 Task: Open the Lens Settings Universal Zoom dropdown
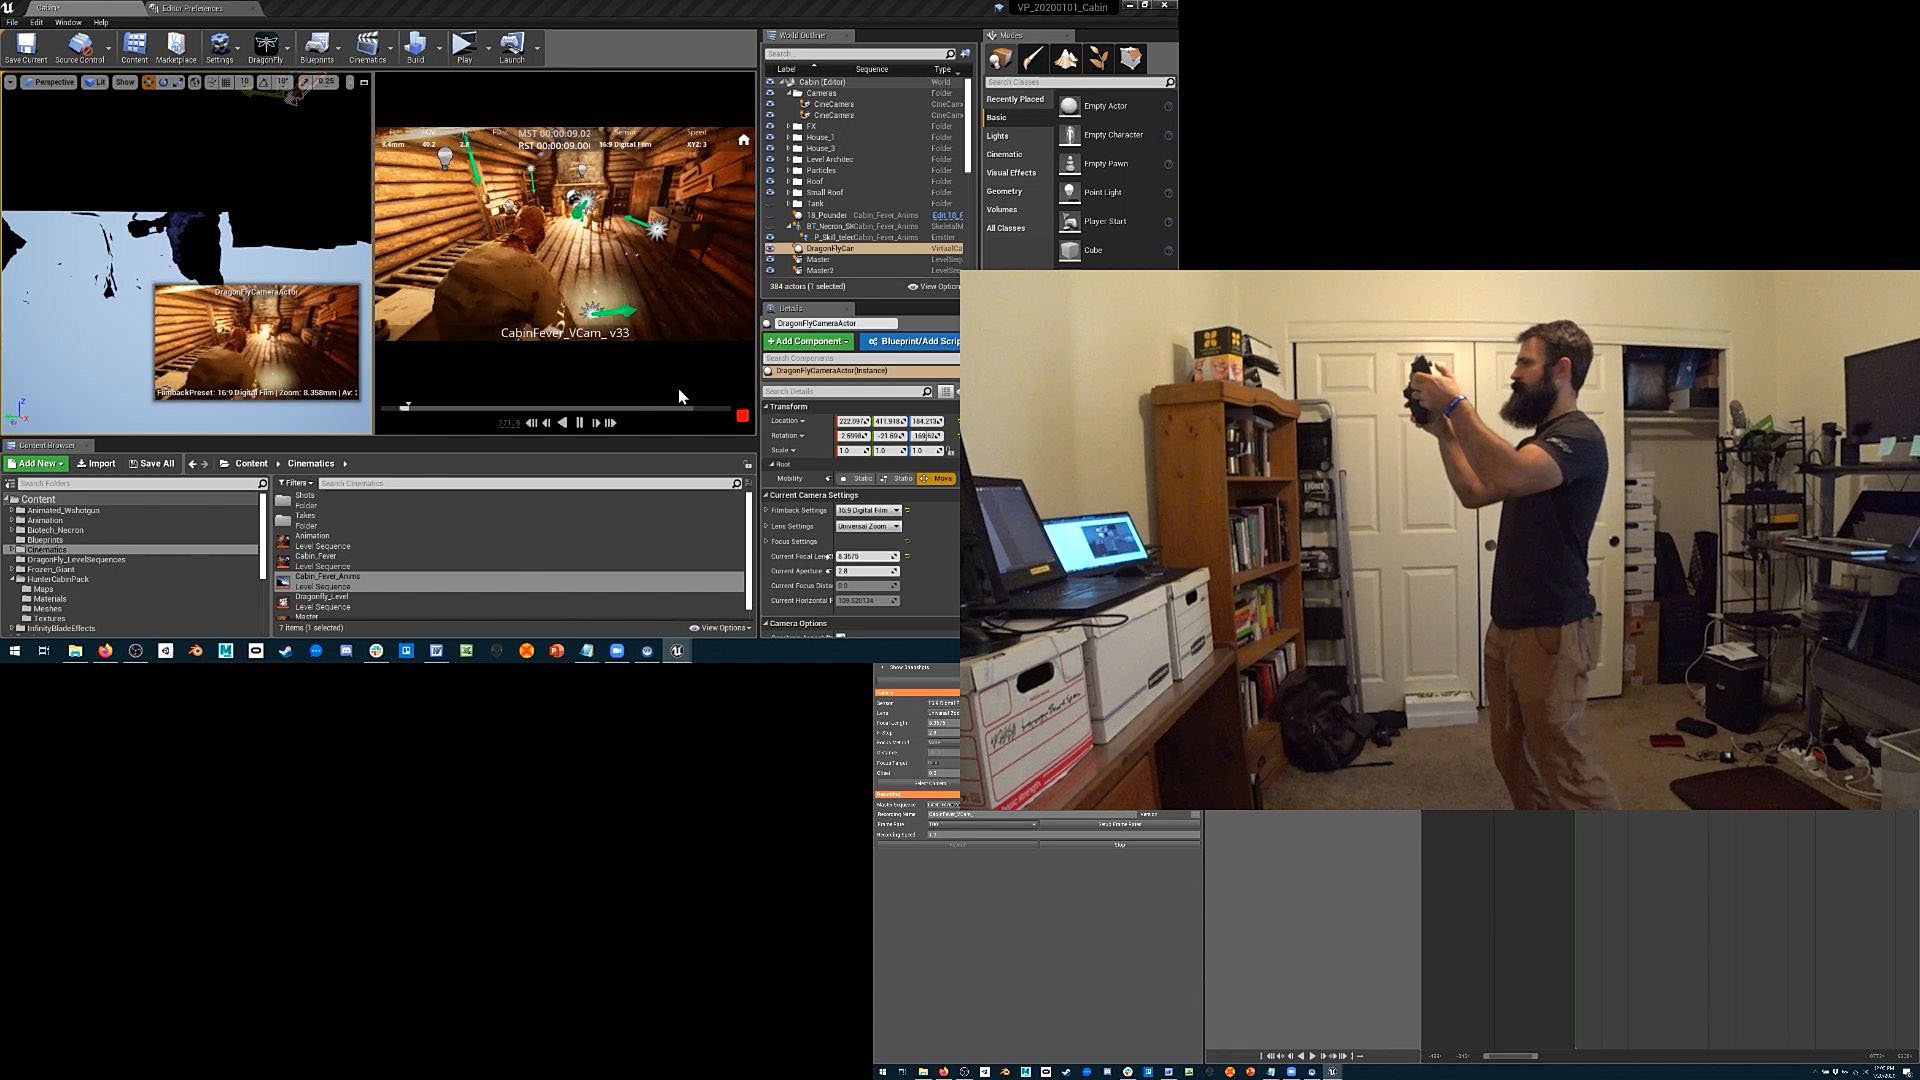pyautogui.click(x=868, y=526)
